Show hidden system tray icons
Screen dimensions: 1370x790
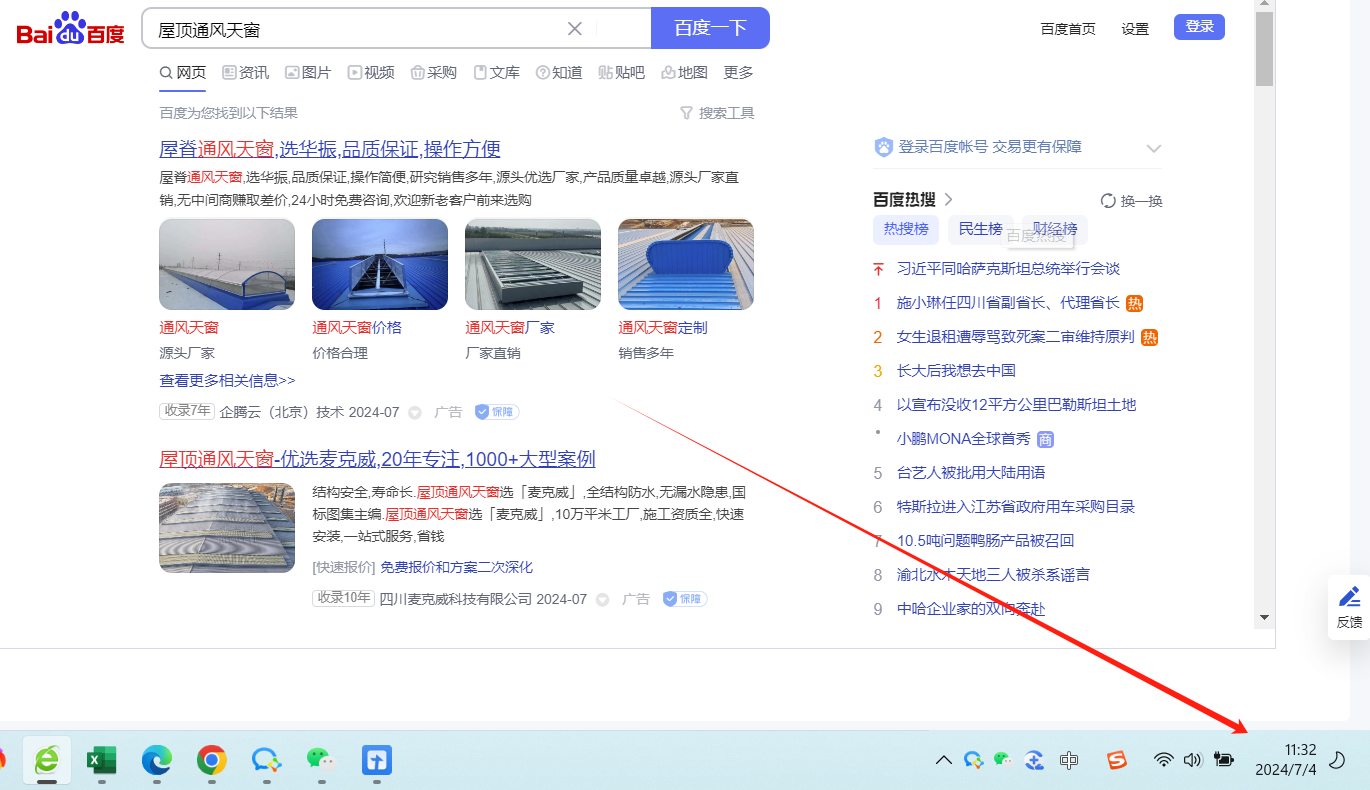coord(943,760)
